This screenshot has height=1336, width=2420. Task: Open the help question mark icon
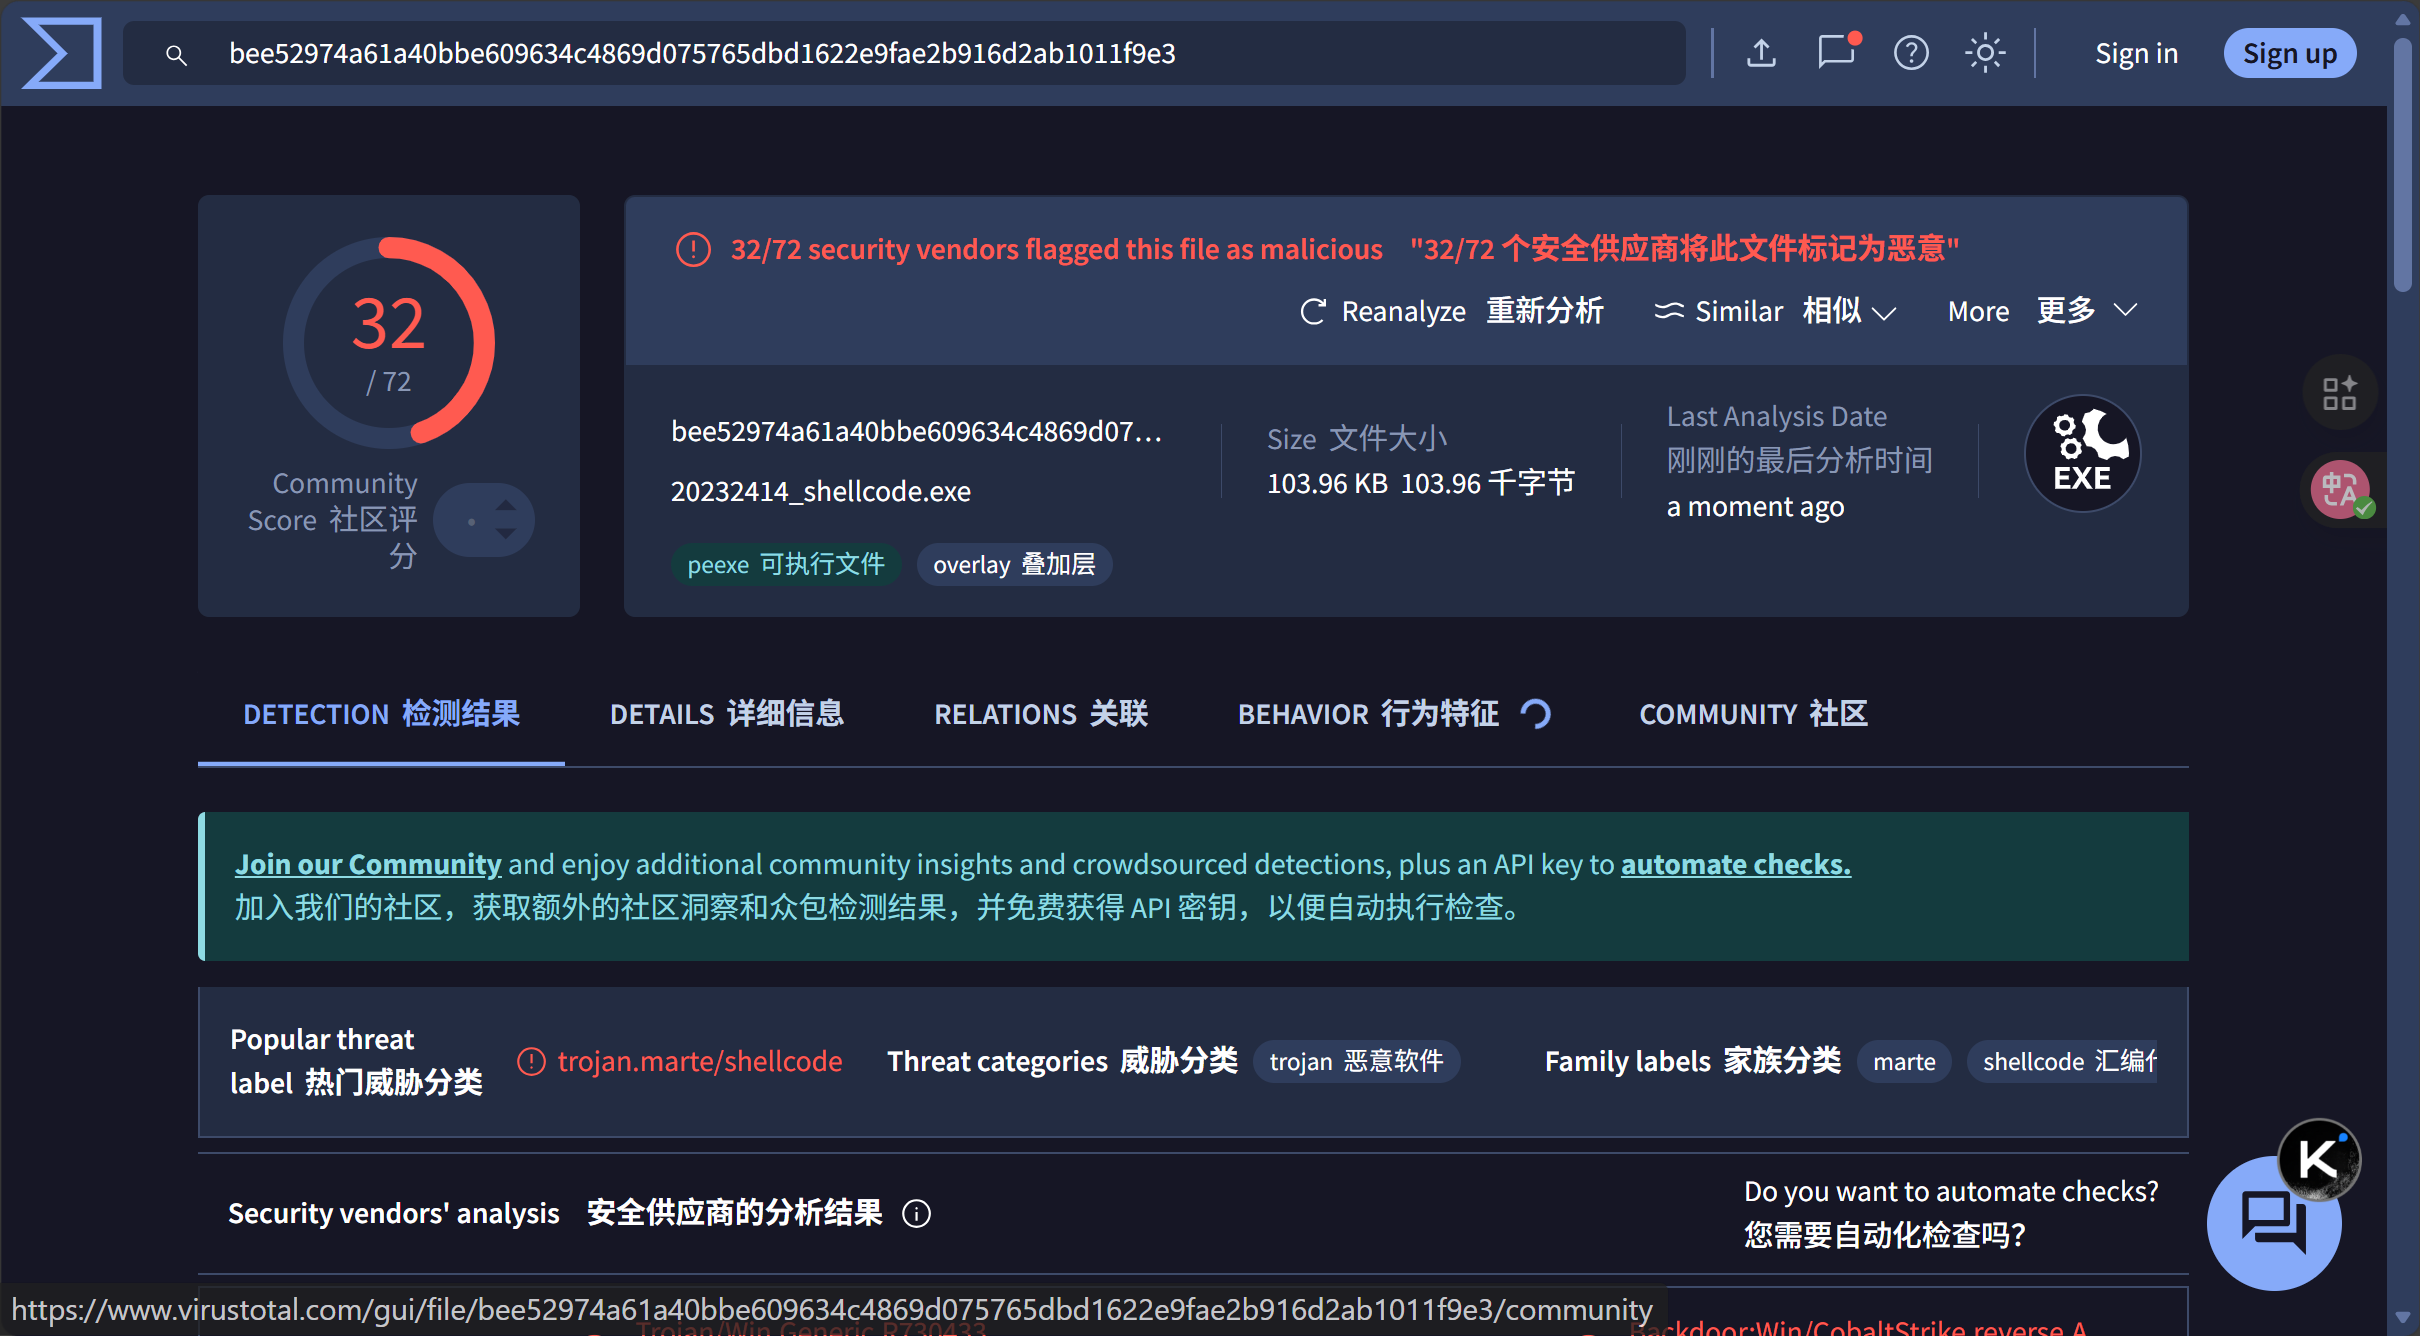tap(1911, 53)
